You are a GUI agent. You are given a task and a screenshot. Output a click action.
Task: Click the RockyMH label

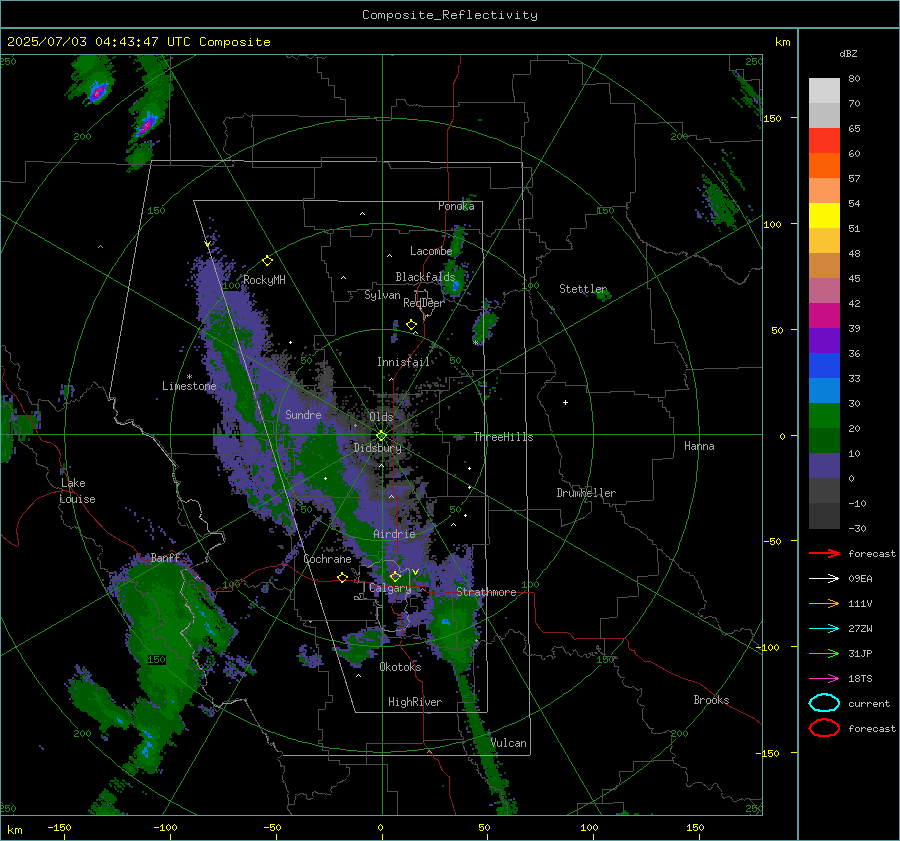(264, 280)
